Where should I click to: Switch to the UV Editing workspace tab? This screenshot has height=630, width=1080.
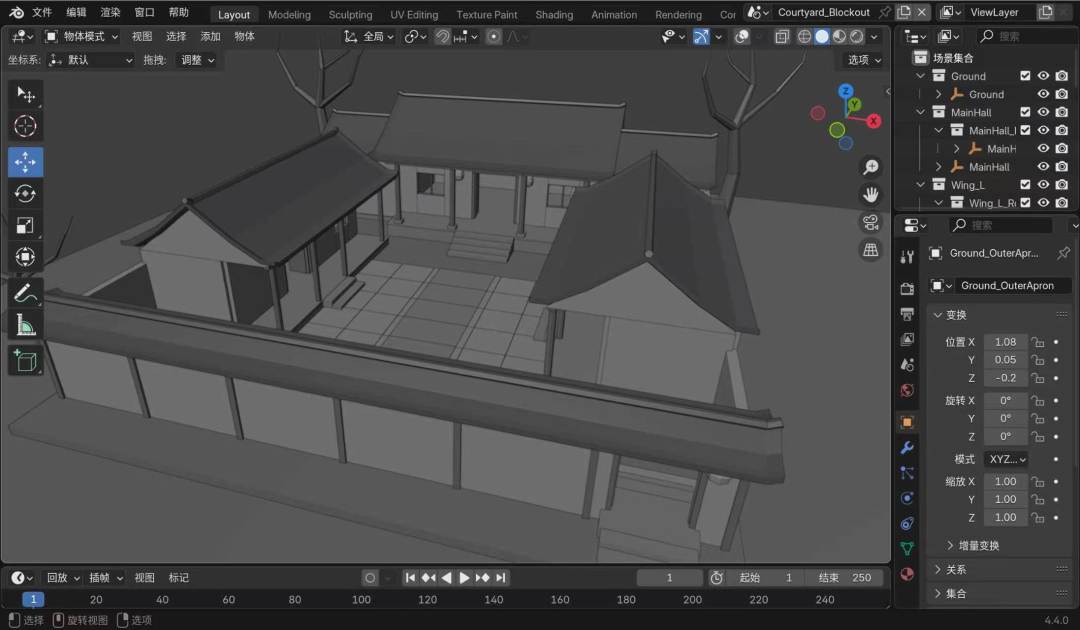point(414,14)
